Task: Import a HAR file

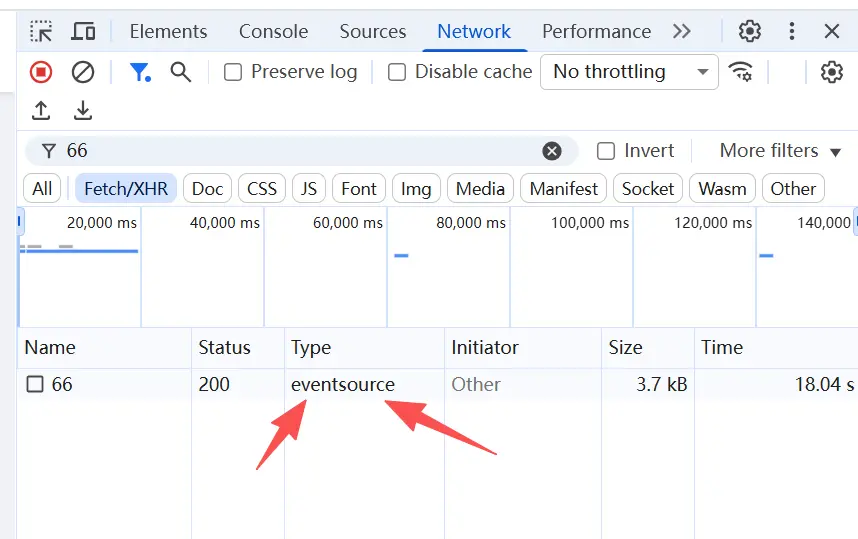Action: 41,110
